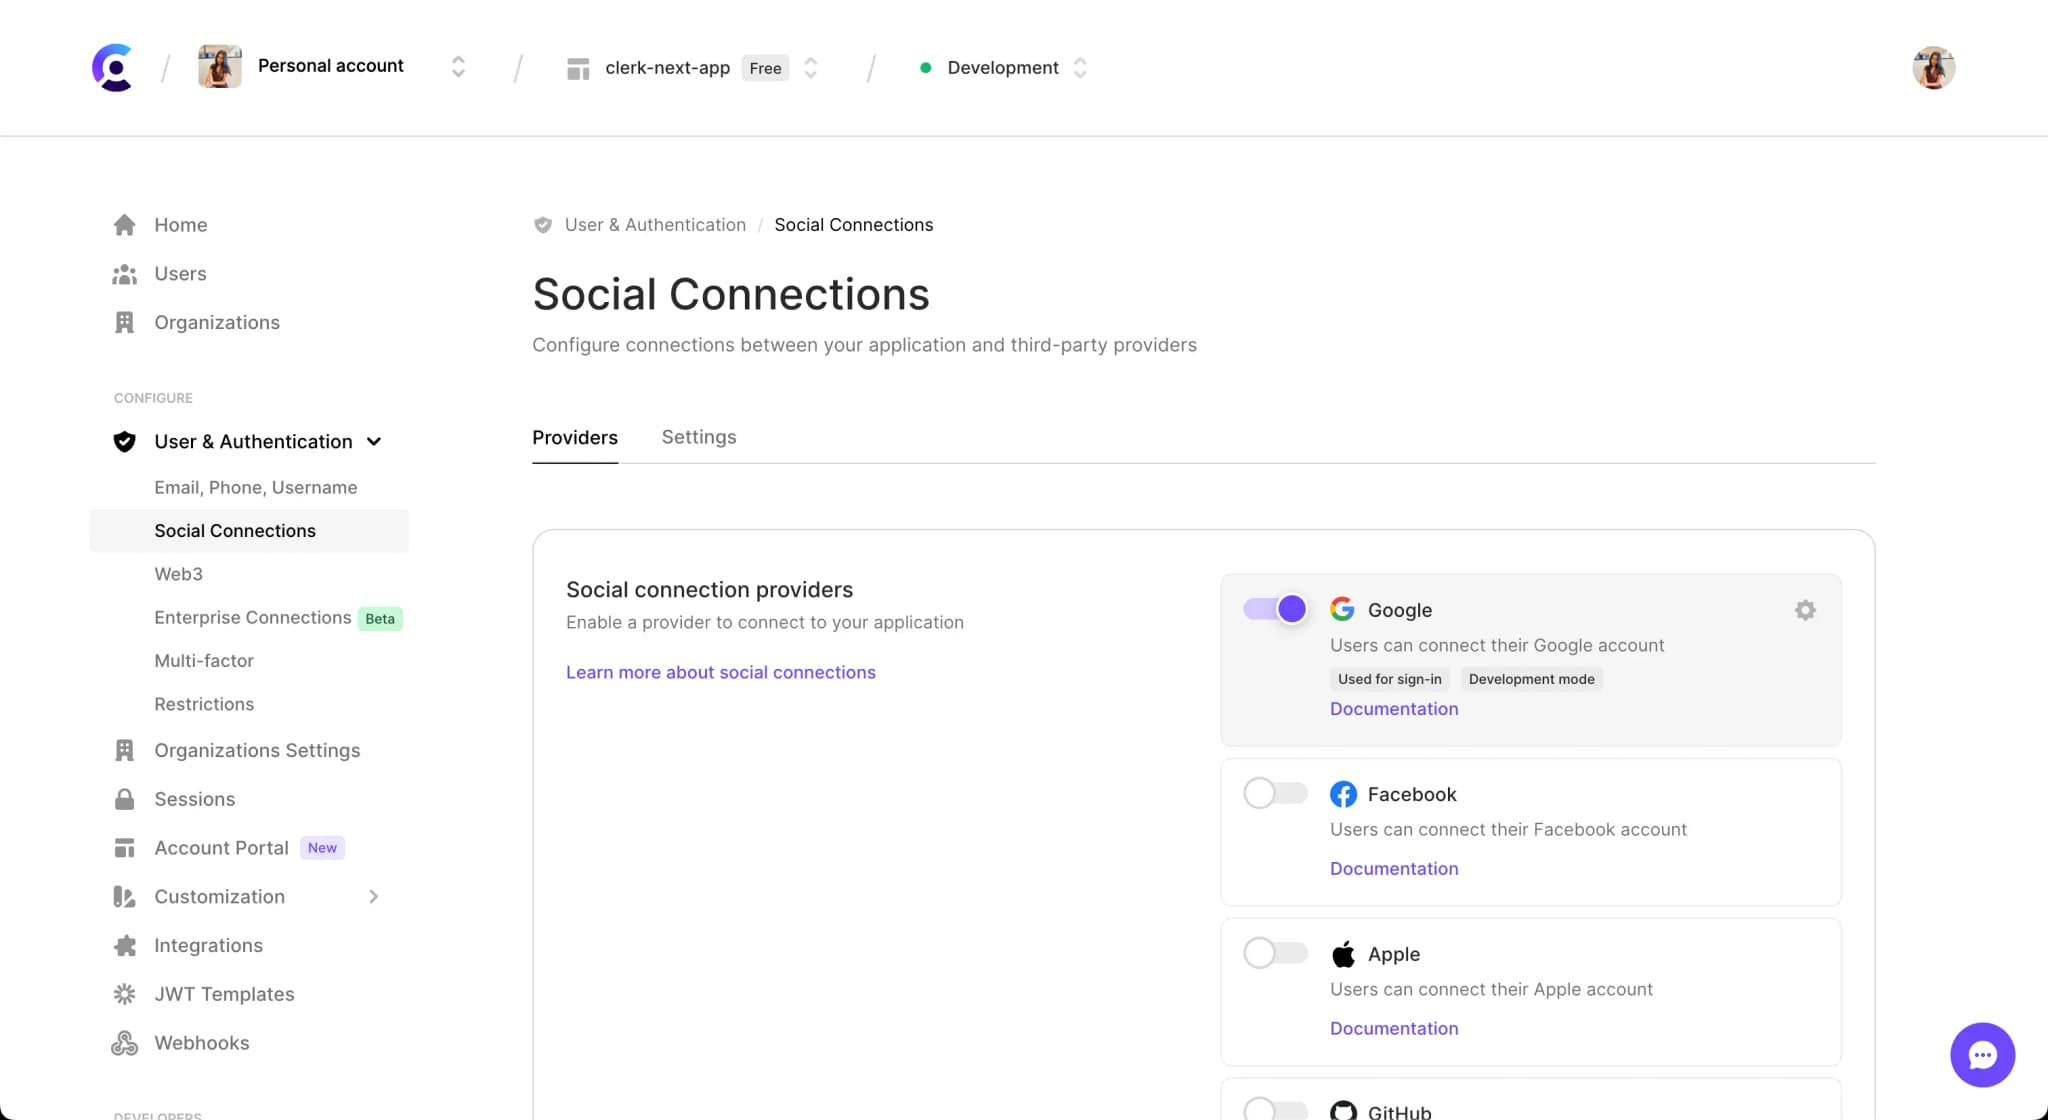
Task: Click Learn more about social connections link
Action: [720, 672]
